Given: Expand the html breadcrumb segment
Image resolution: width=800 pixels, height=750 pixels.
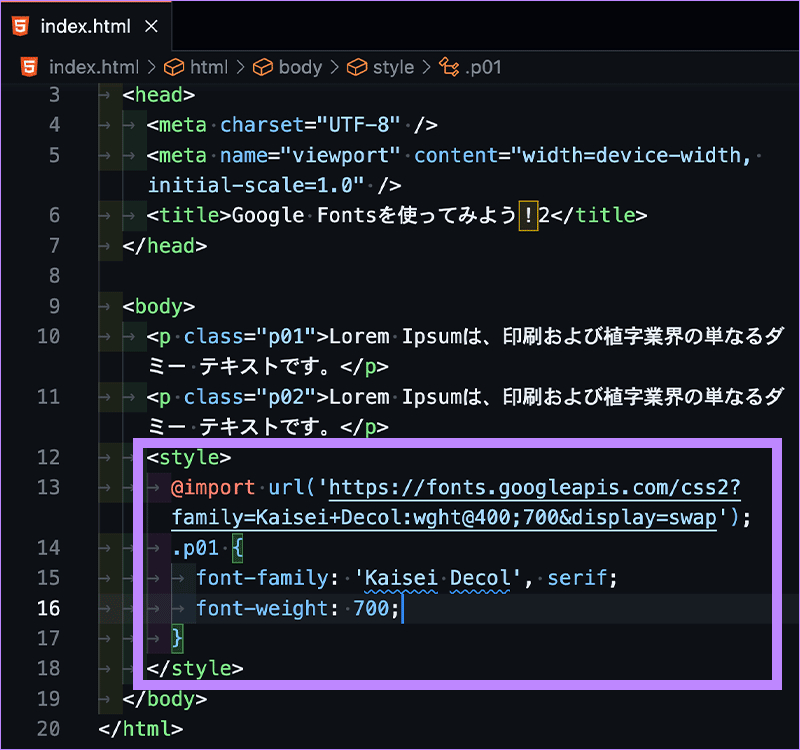Looking at the screenshot, I should [x=209, y=68].
